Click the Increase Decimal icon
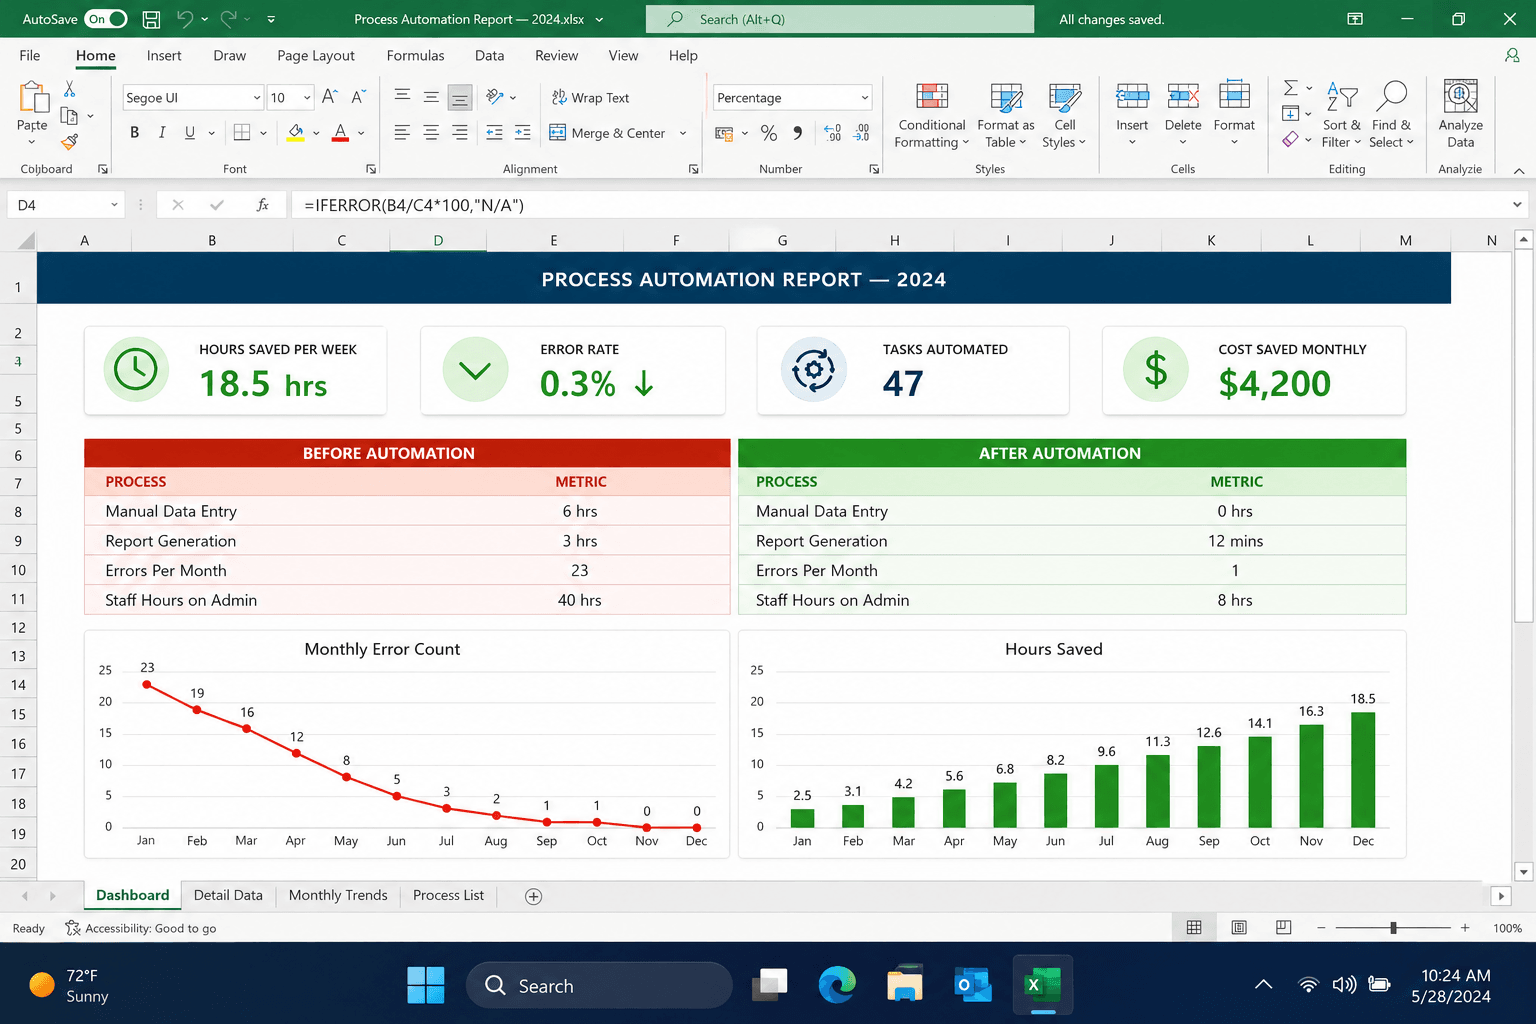Screen dimensions: 1536x1024 [832, 133]
